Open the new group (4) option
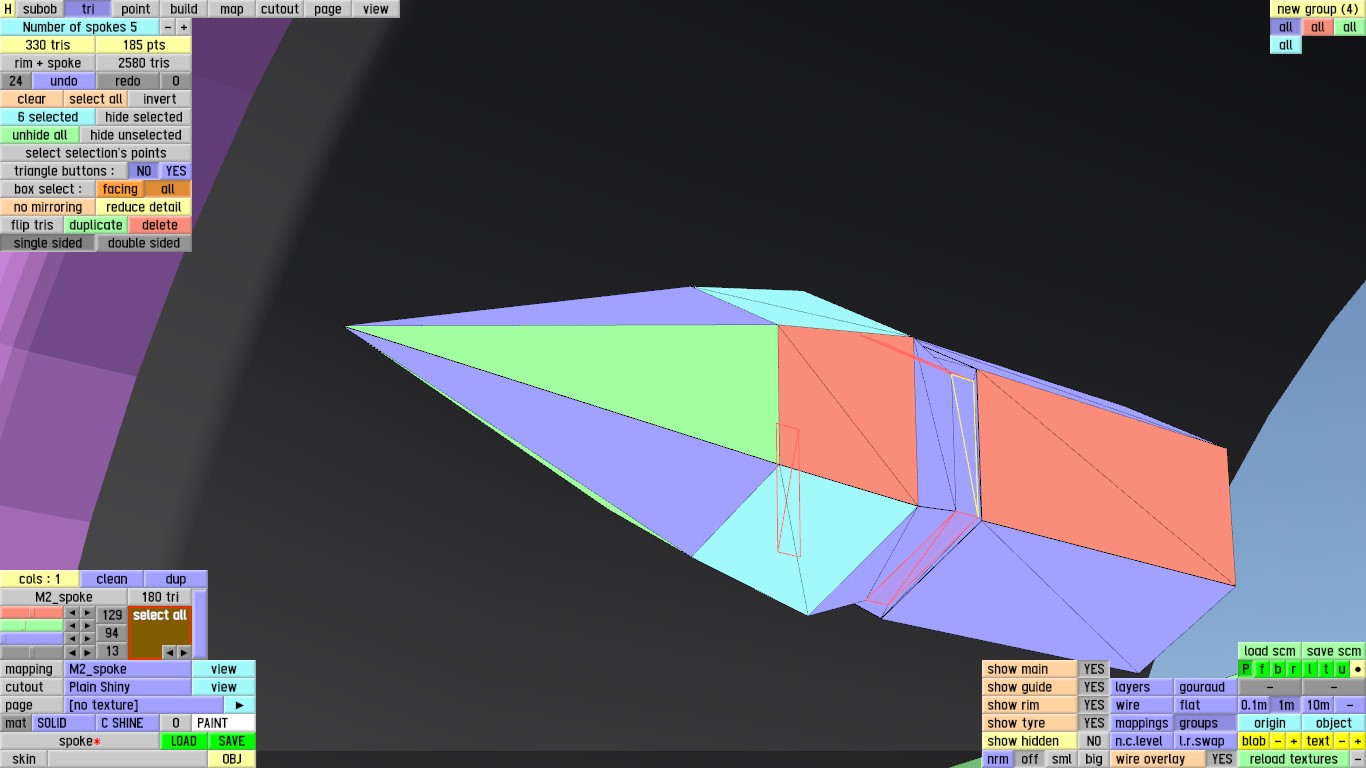The width and height of the screenshot is (1366, 768). (1318, 9)
